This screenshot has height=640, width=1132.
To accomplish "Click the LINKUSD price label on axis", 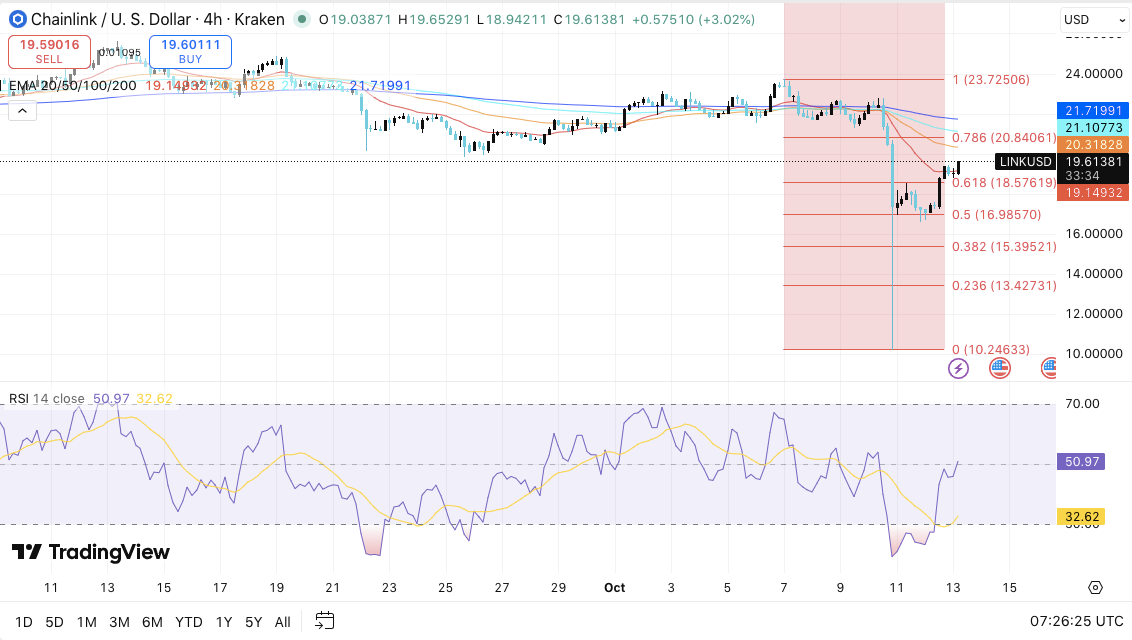I will click(1024, 162).
